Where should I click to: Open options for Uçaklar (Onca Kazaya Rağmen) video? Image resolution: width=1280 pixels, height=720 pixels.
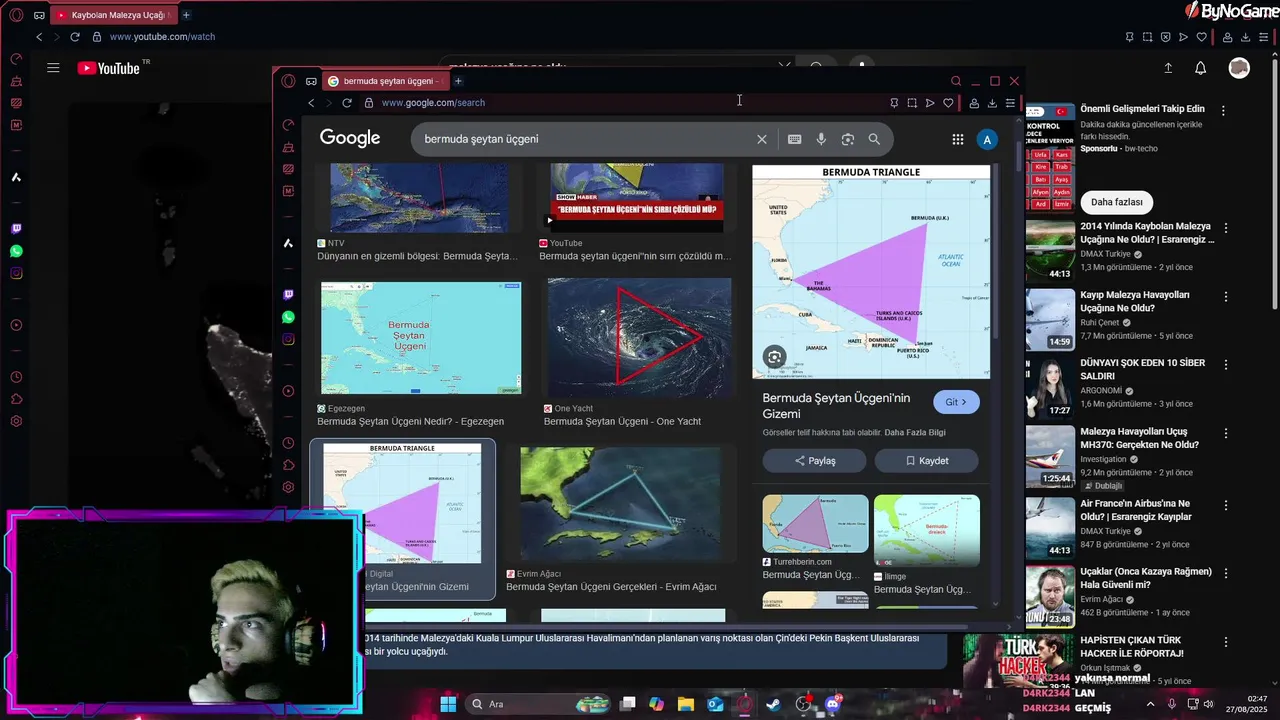(1225, 573)
